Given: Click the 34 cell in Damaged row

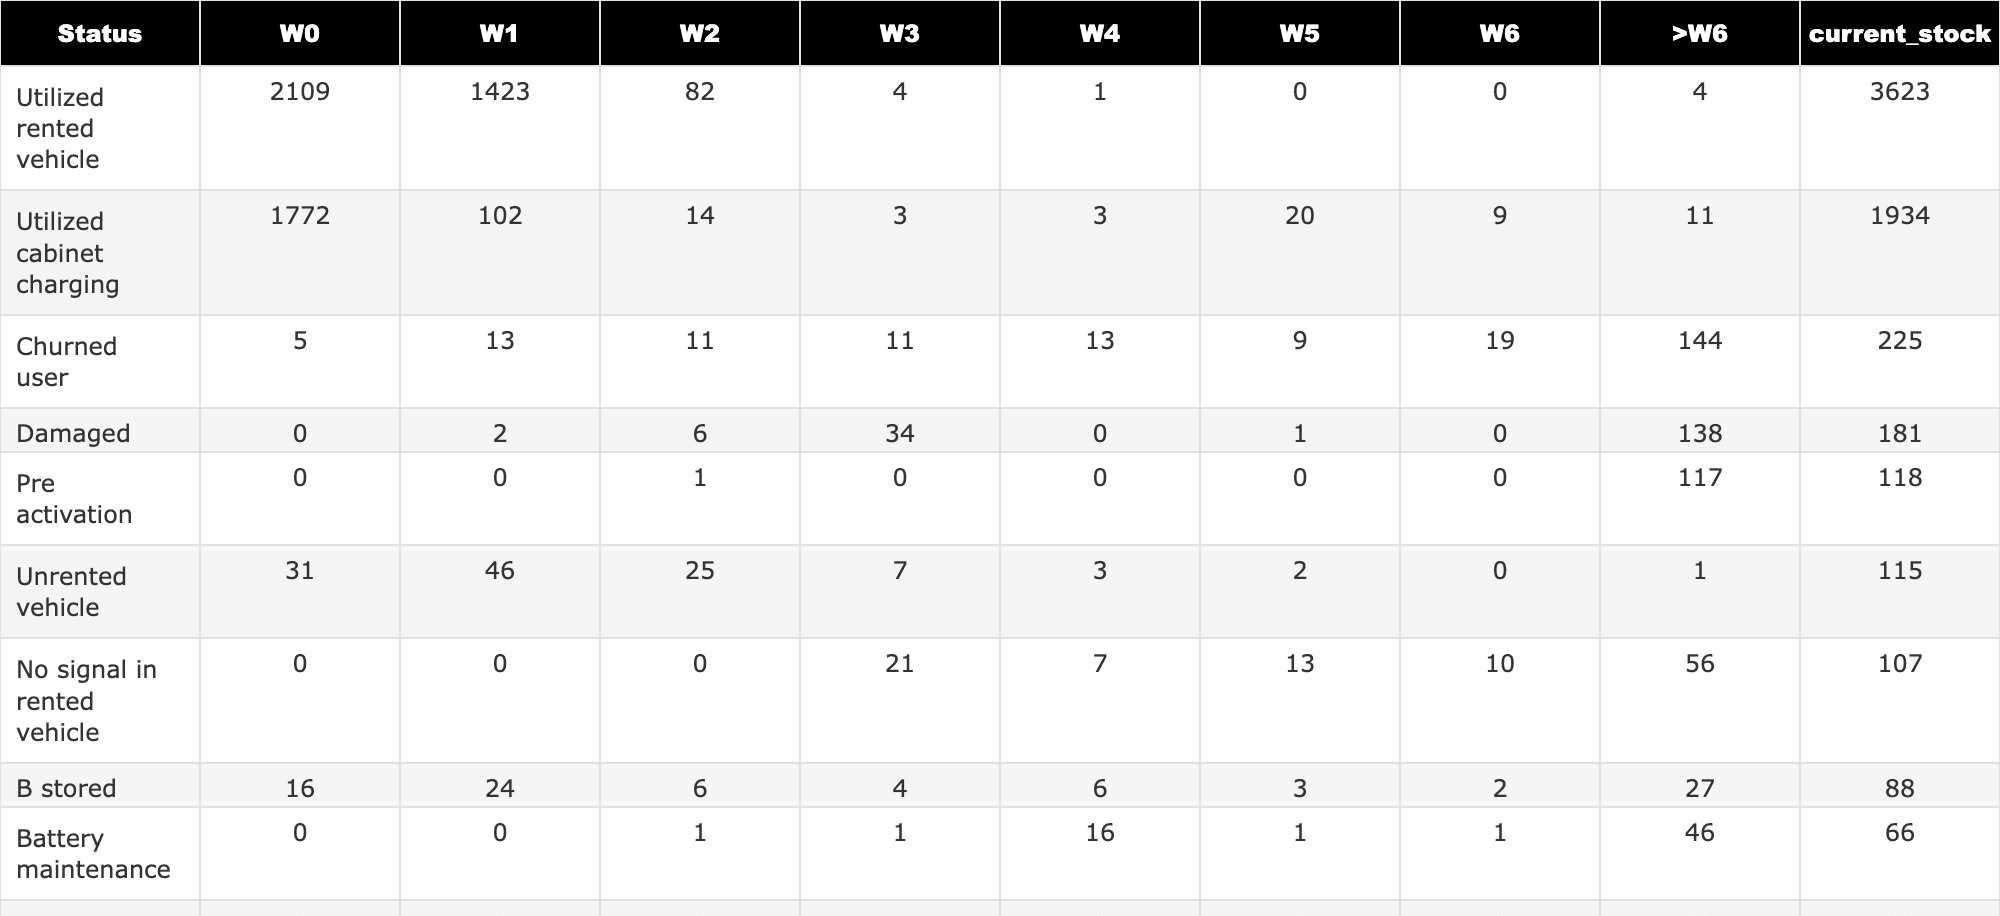Looking at the screenshot, I should (x=900, y=433).
